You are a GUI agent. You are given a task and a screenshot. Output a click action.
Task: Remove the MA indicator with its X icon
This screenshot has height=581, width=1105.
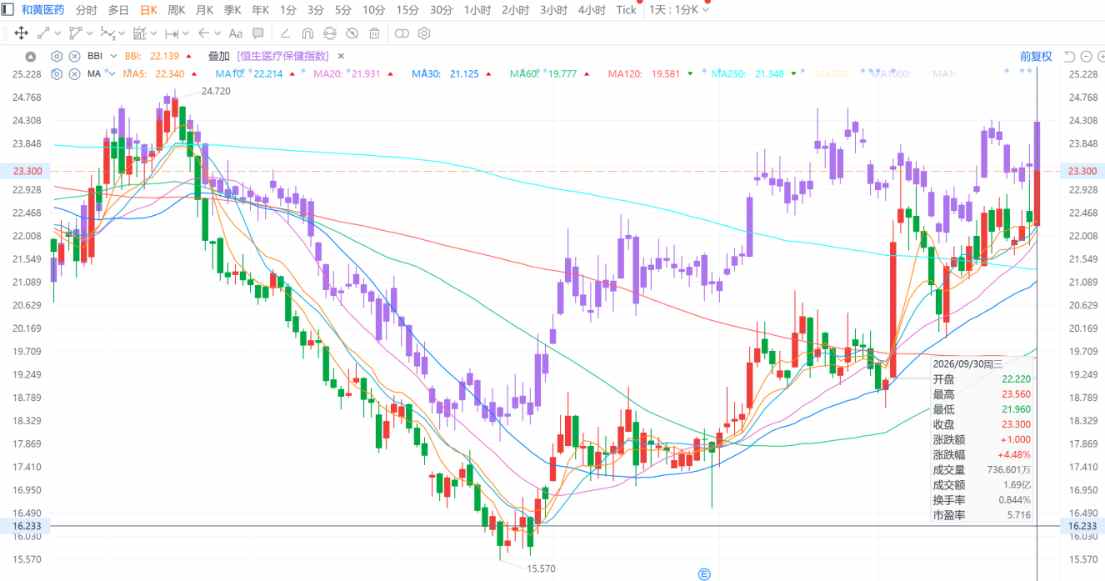[74, 74]
